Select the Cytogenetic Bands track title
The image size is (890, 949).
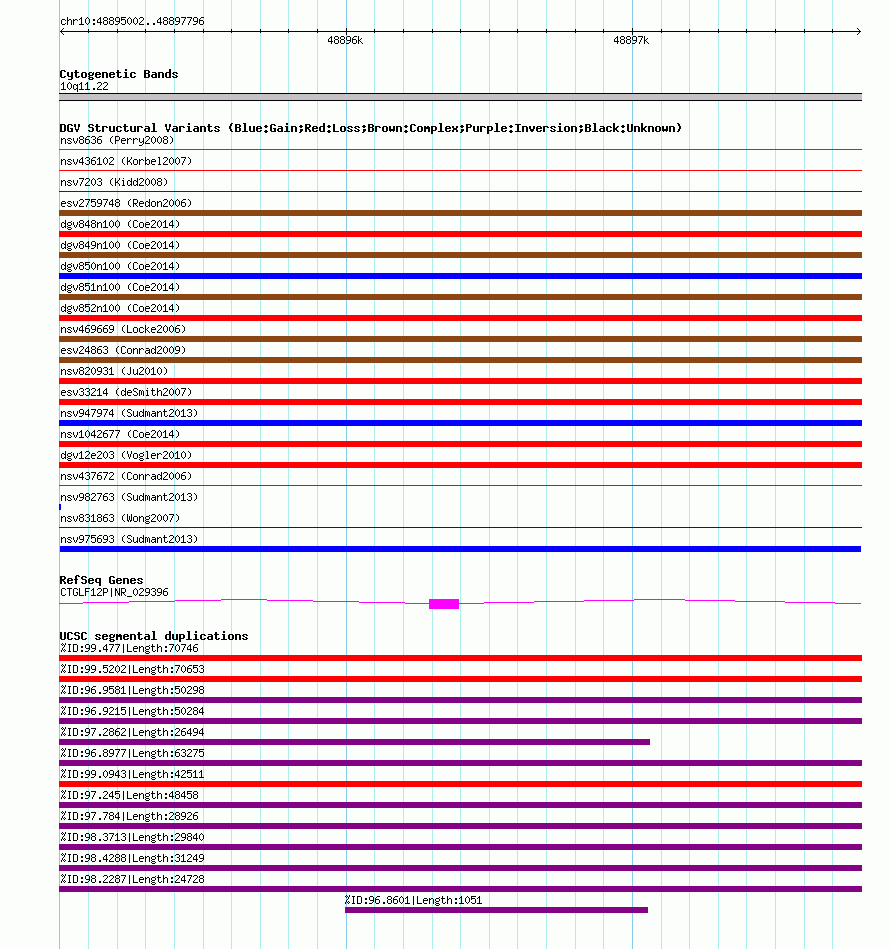(x=119, y=74)
